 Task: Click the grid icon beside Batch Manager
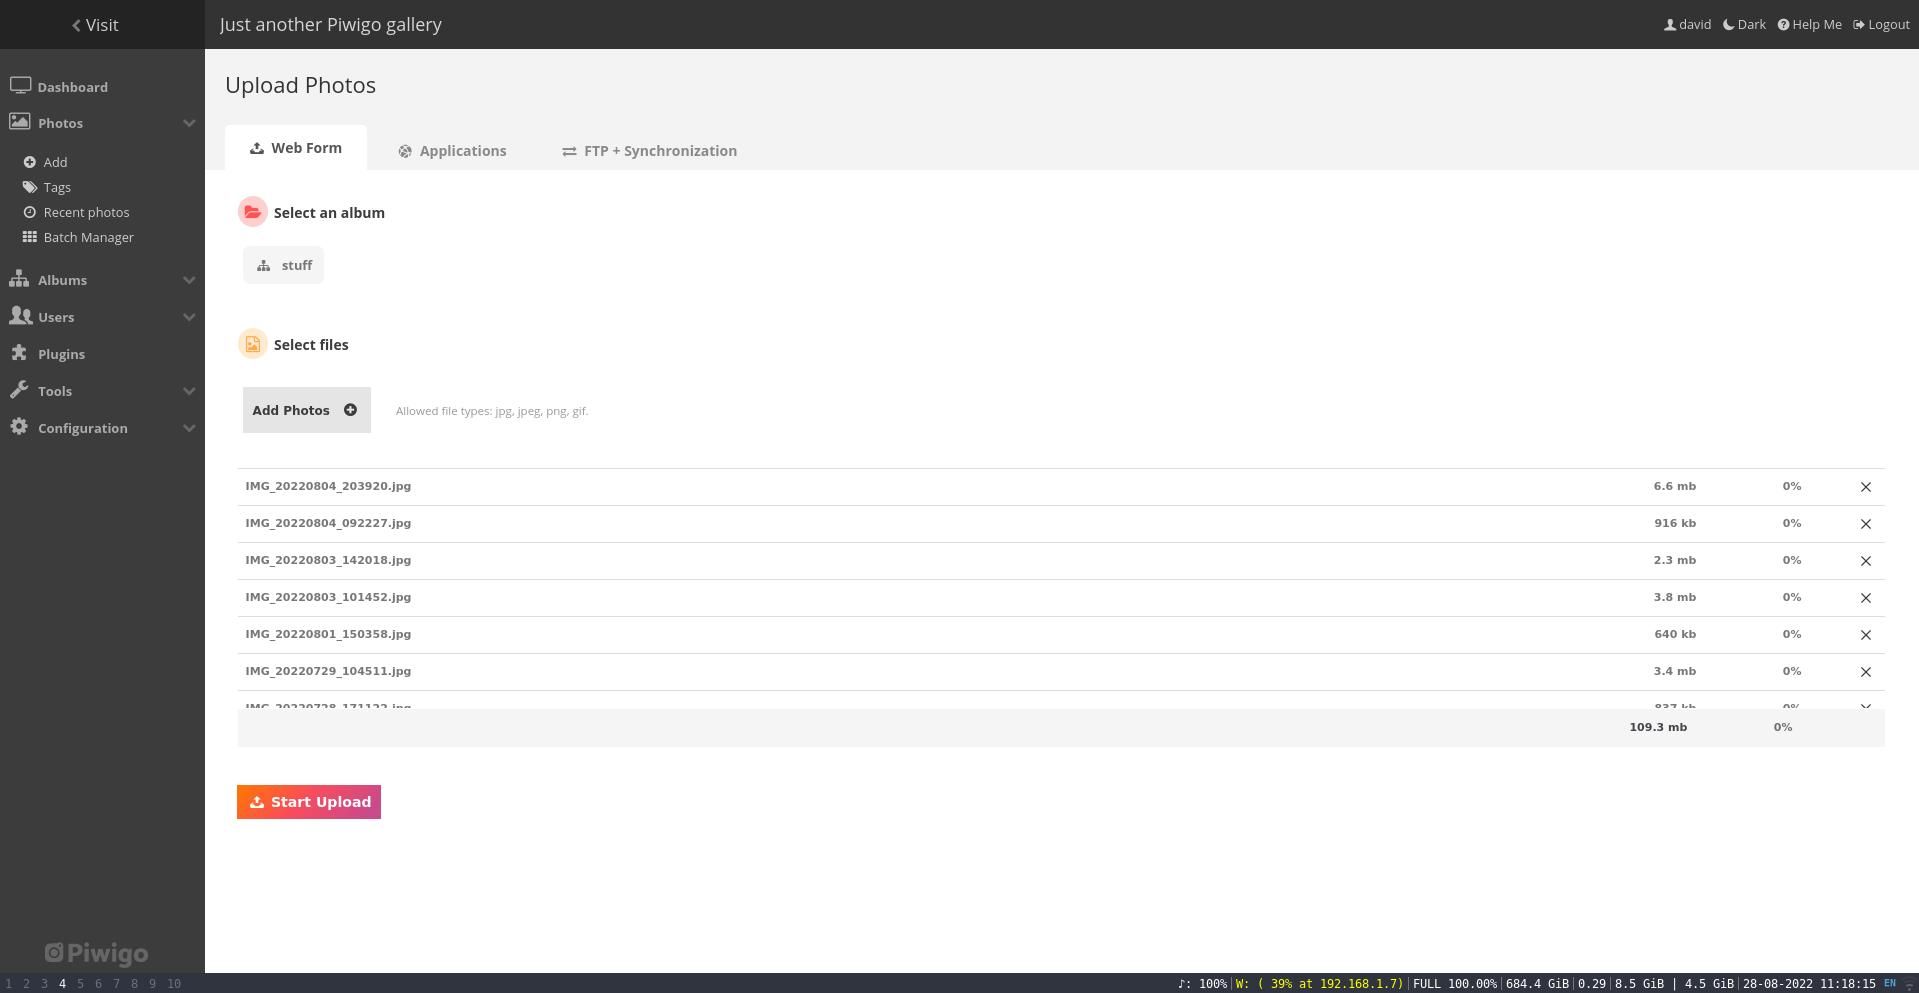[x=30, y=237]
